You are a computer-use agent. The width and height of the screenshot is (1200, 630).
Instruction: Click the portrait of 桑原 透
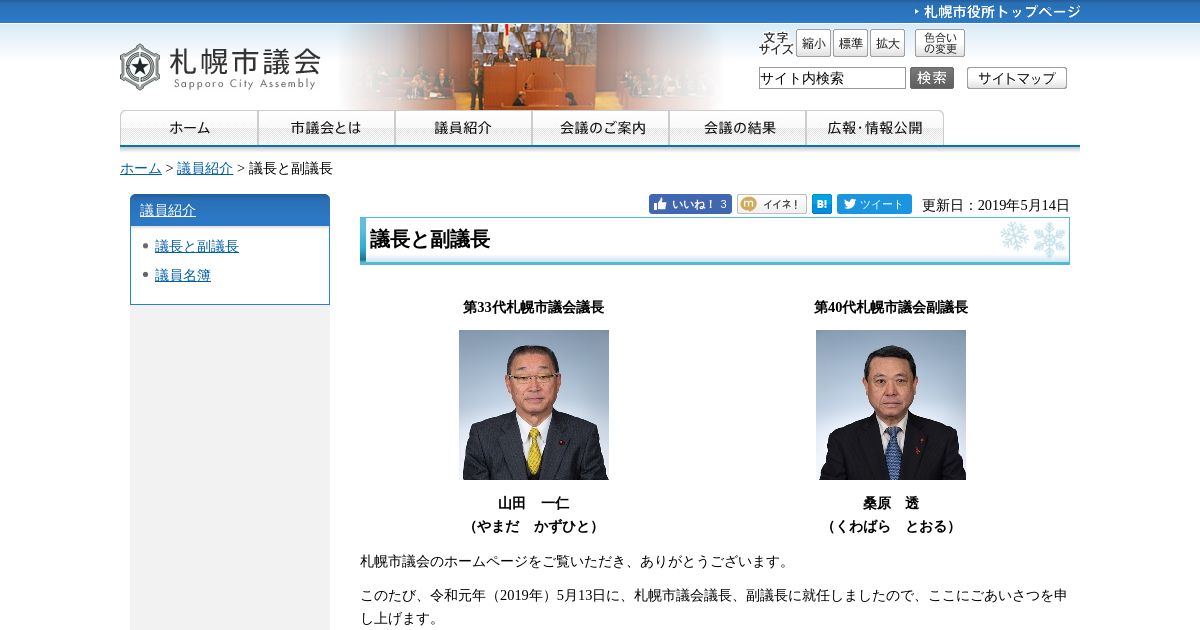tap(891, 405)
